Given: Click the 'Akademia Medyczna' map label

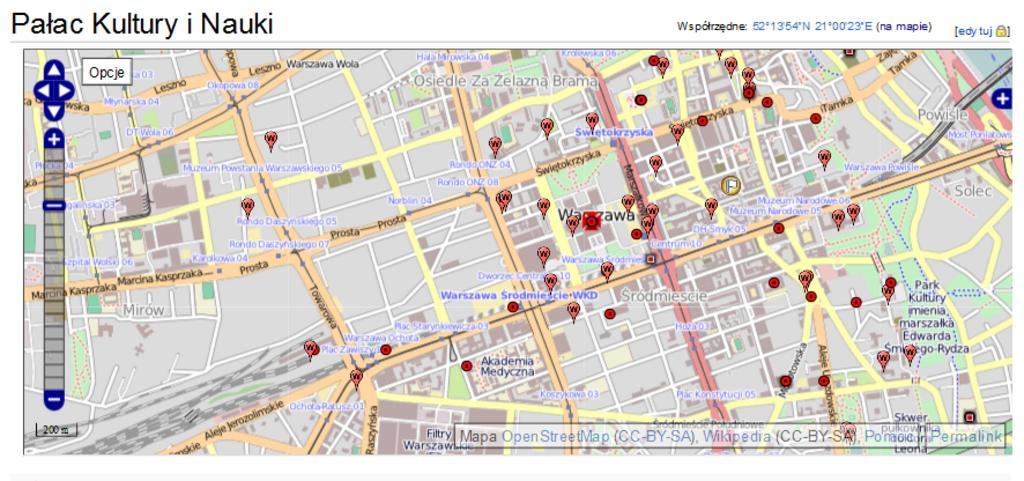Looking at the screenshot, I should click(507, 366).
